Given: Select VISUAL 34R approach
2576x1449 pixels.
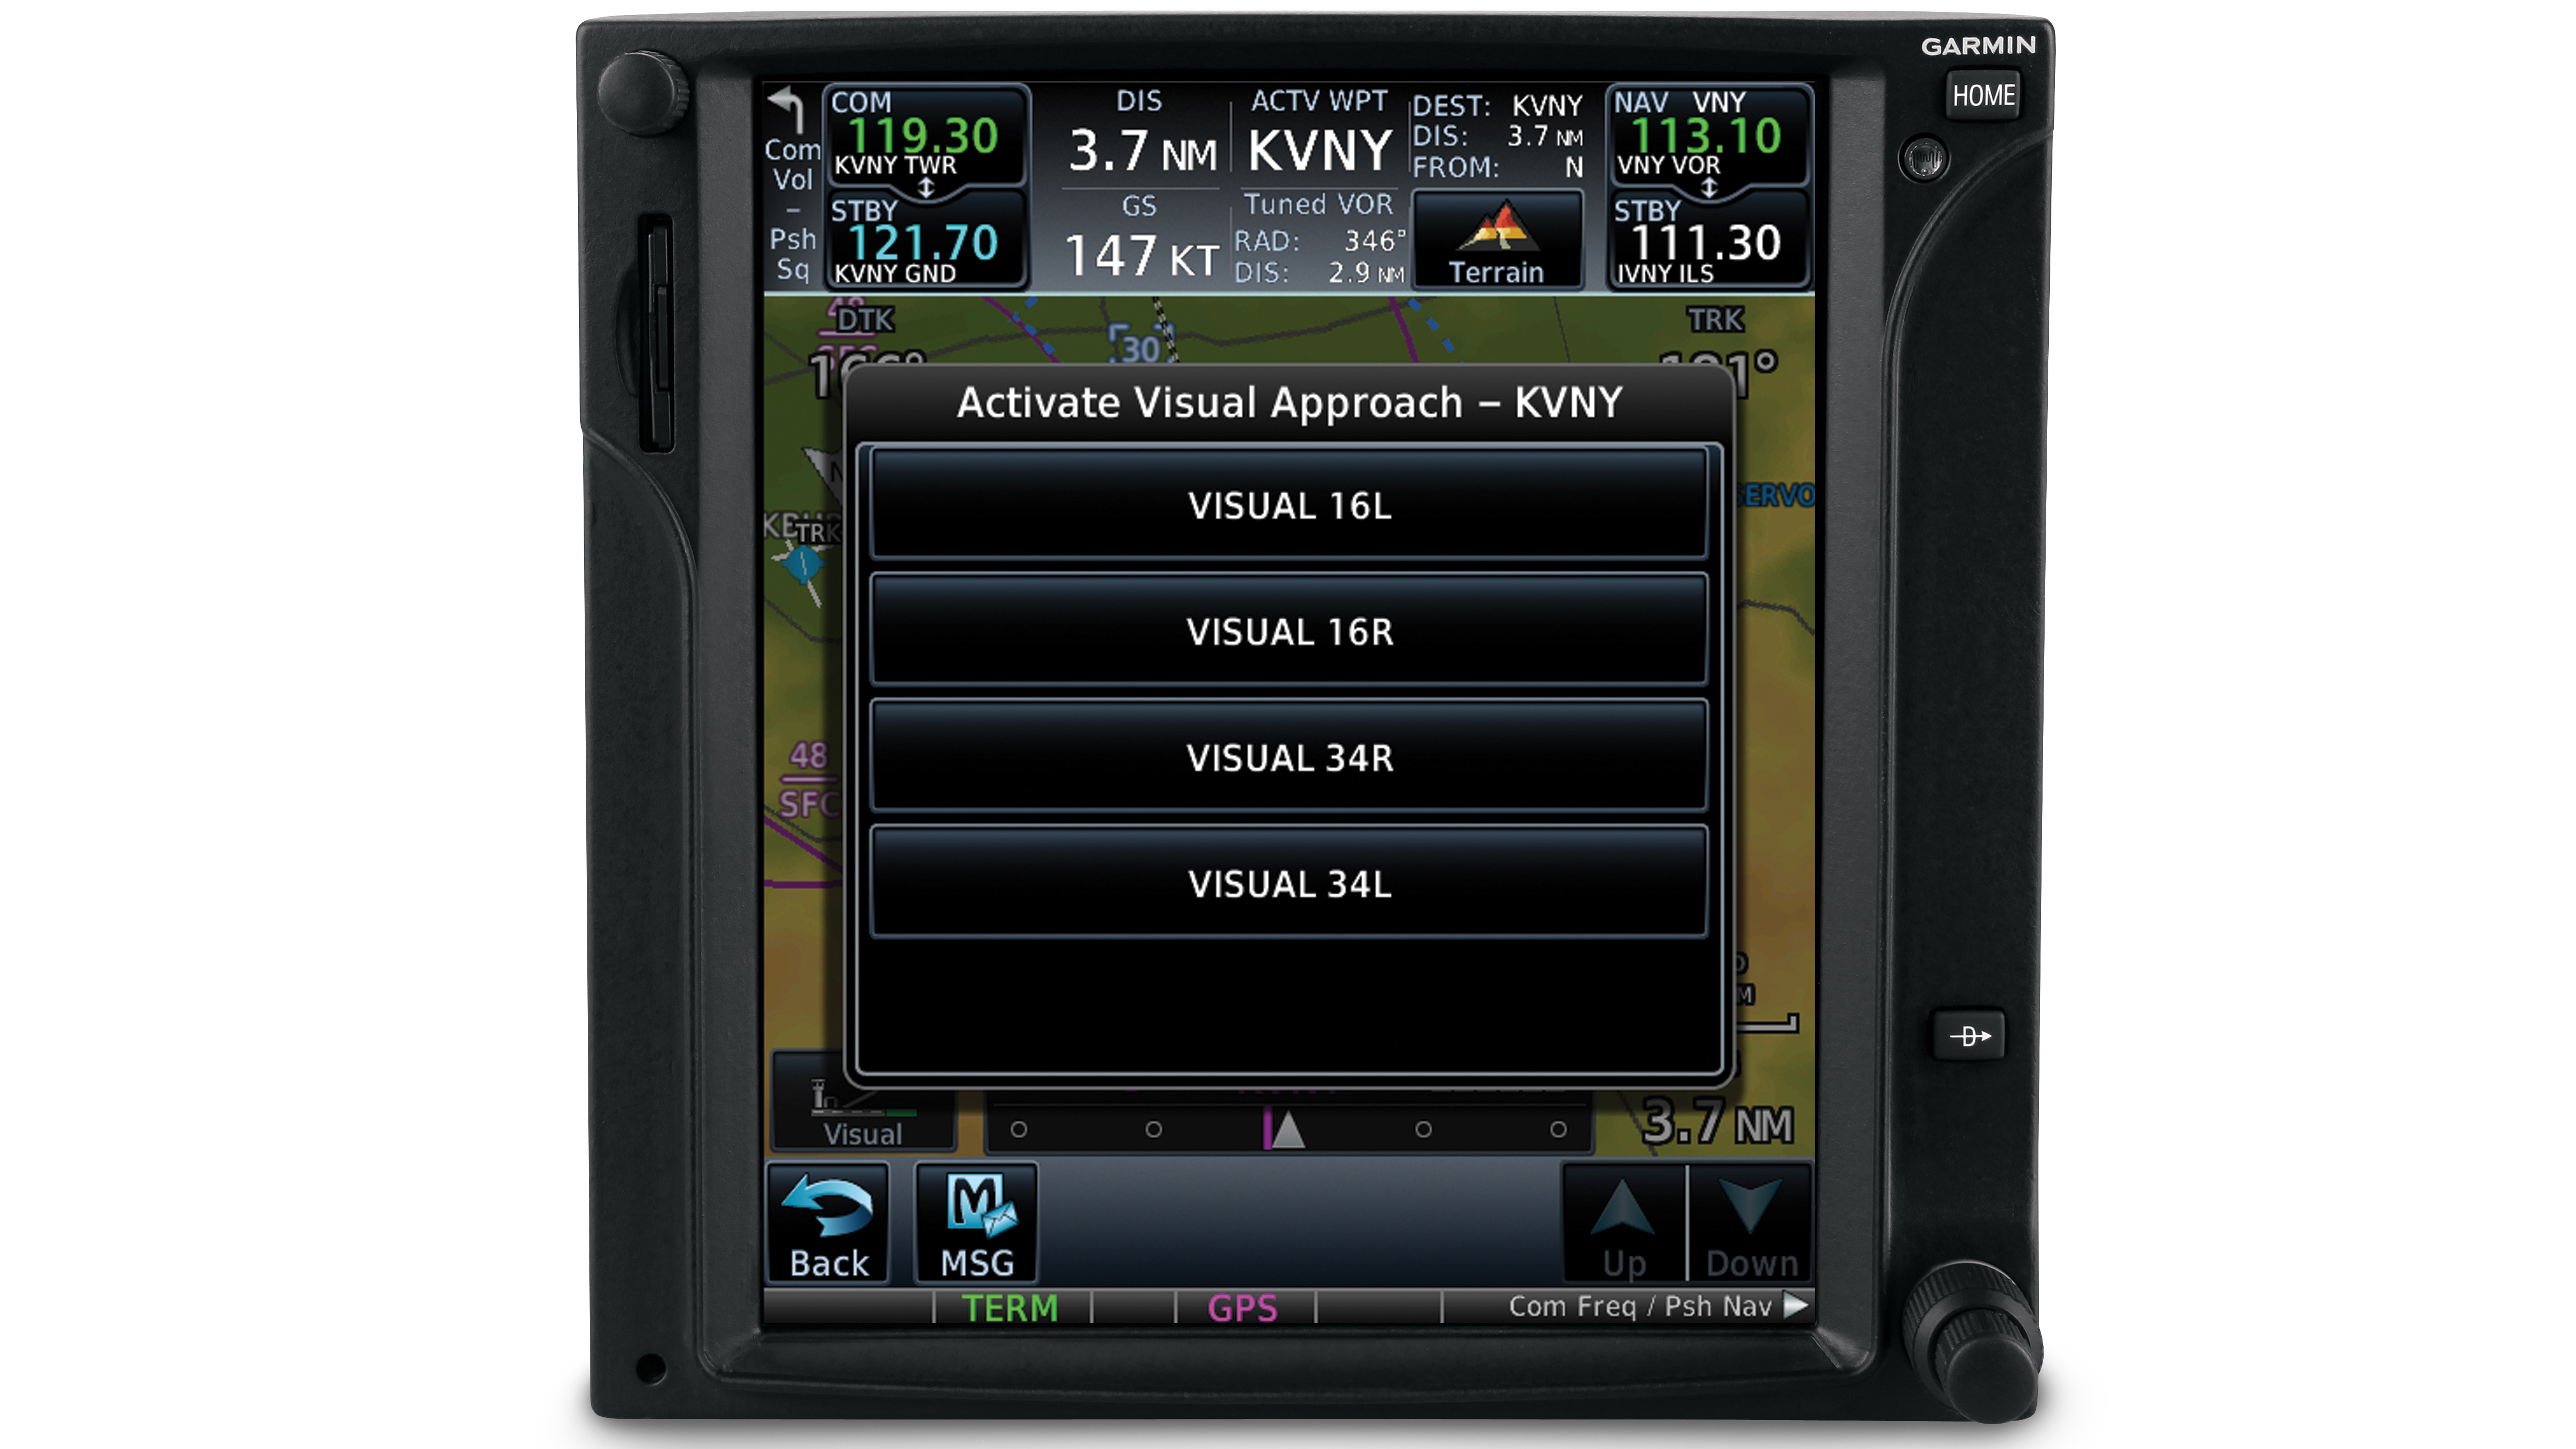Looking at the screenshot, I should click(x=1288, y=757).
